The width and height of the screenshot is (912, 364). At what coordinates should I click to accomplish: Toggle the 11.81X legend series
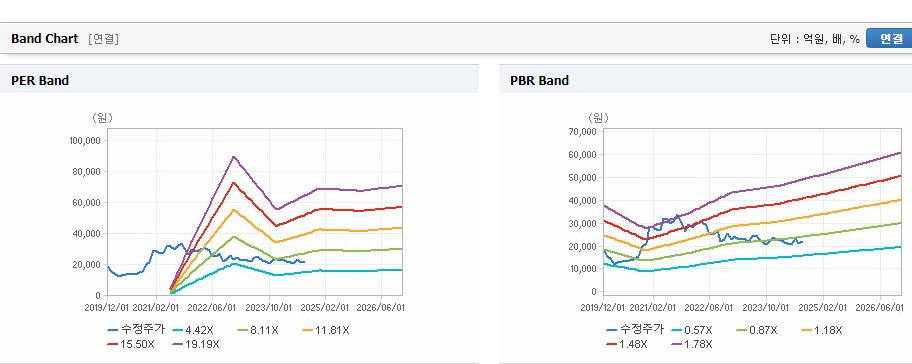(x=326, y=330)
